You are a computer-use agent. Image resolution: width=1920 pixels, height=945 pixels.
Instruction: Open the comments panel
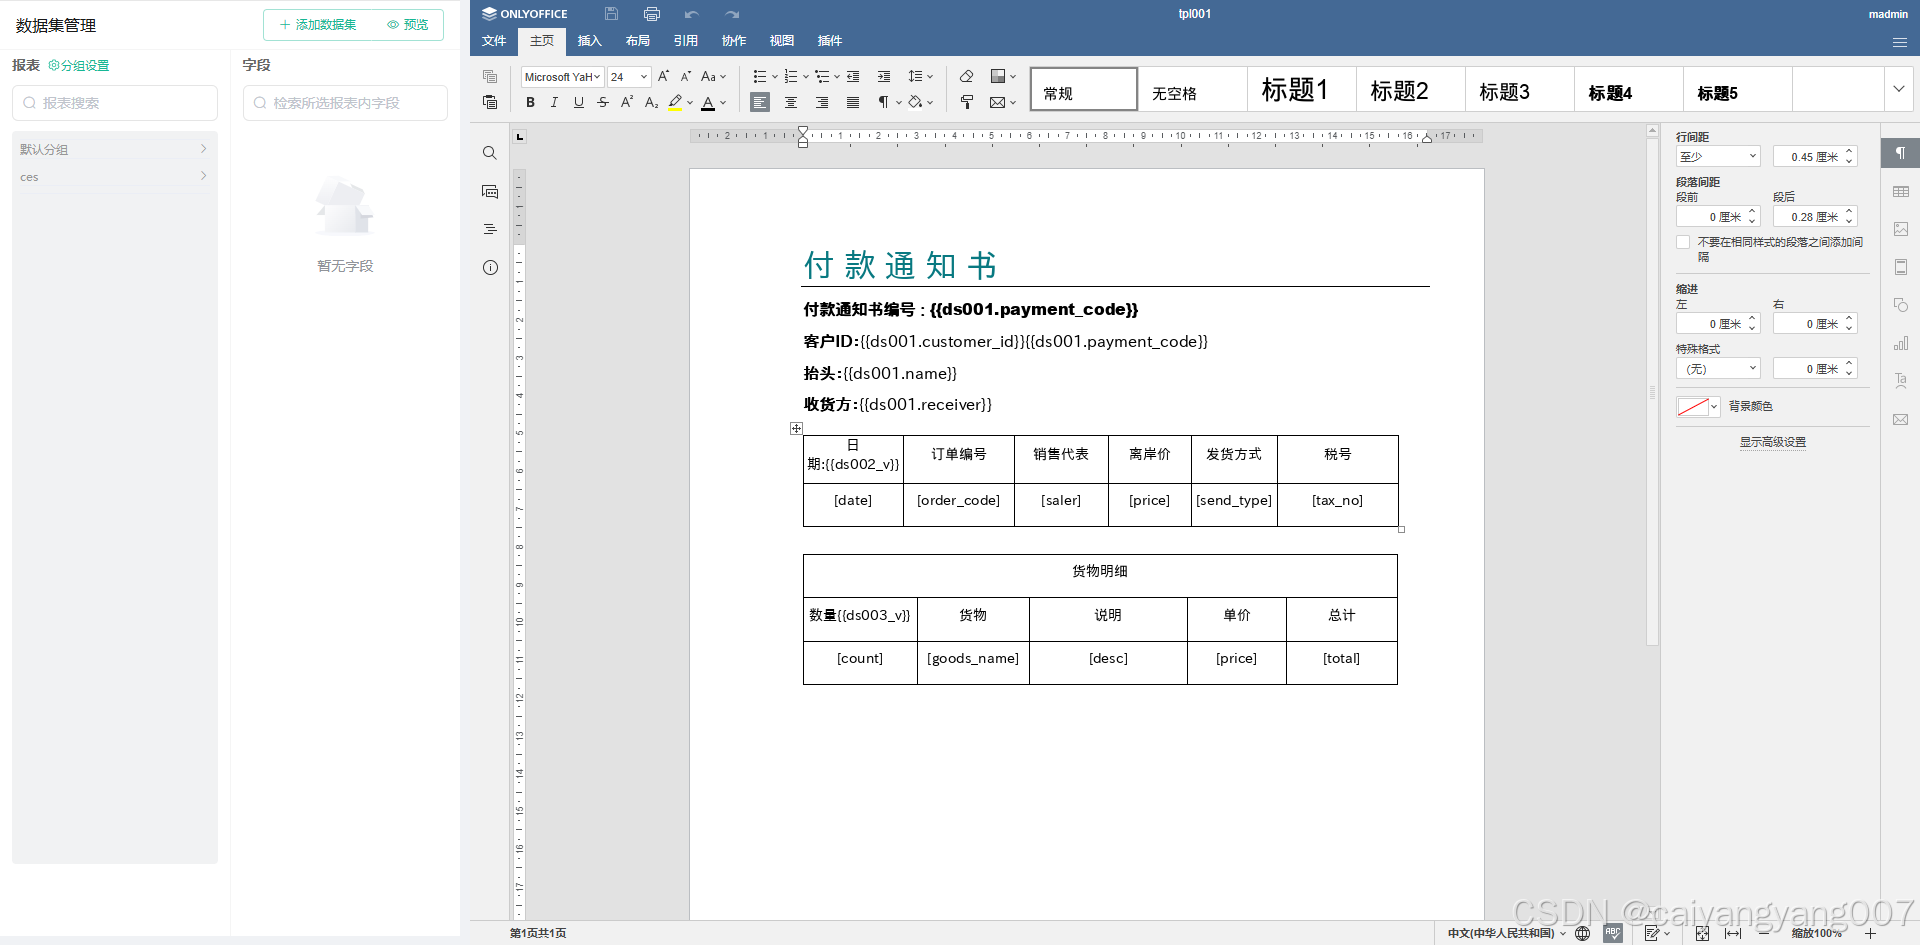click(490, 191)
